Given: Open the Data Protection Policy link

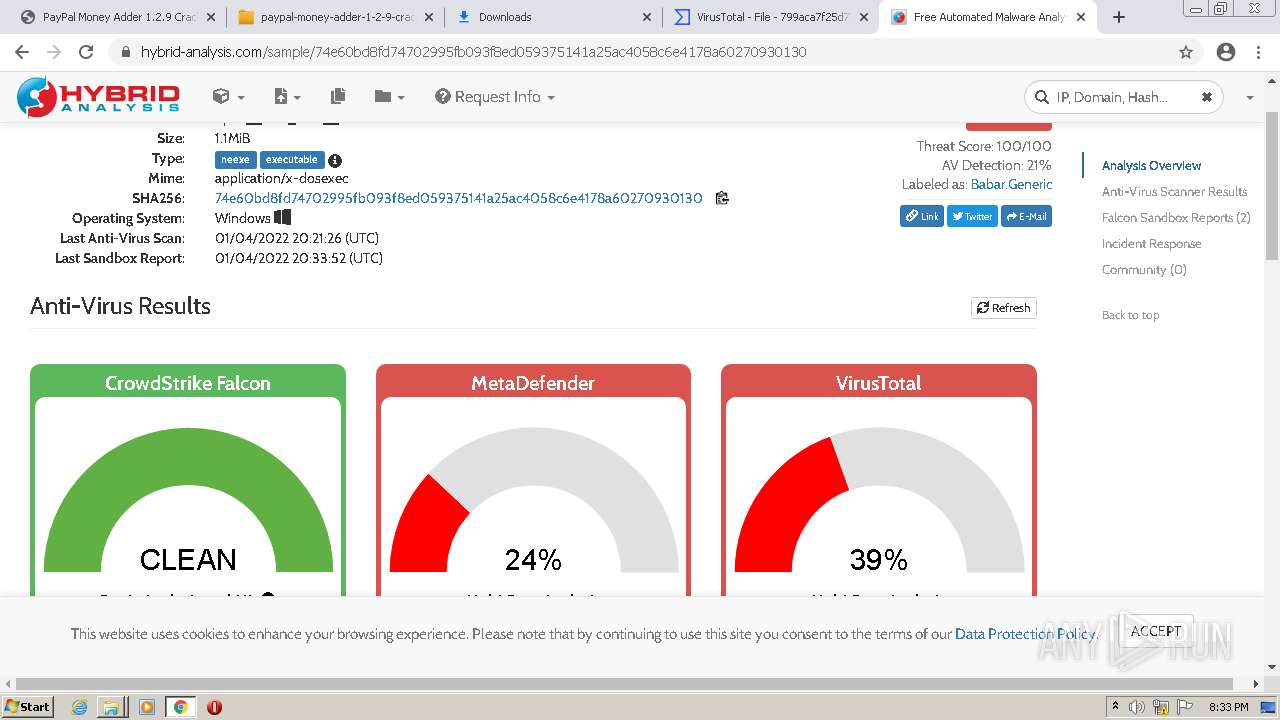Looking at the screenshot, I should coord(1025,634).
